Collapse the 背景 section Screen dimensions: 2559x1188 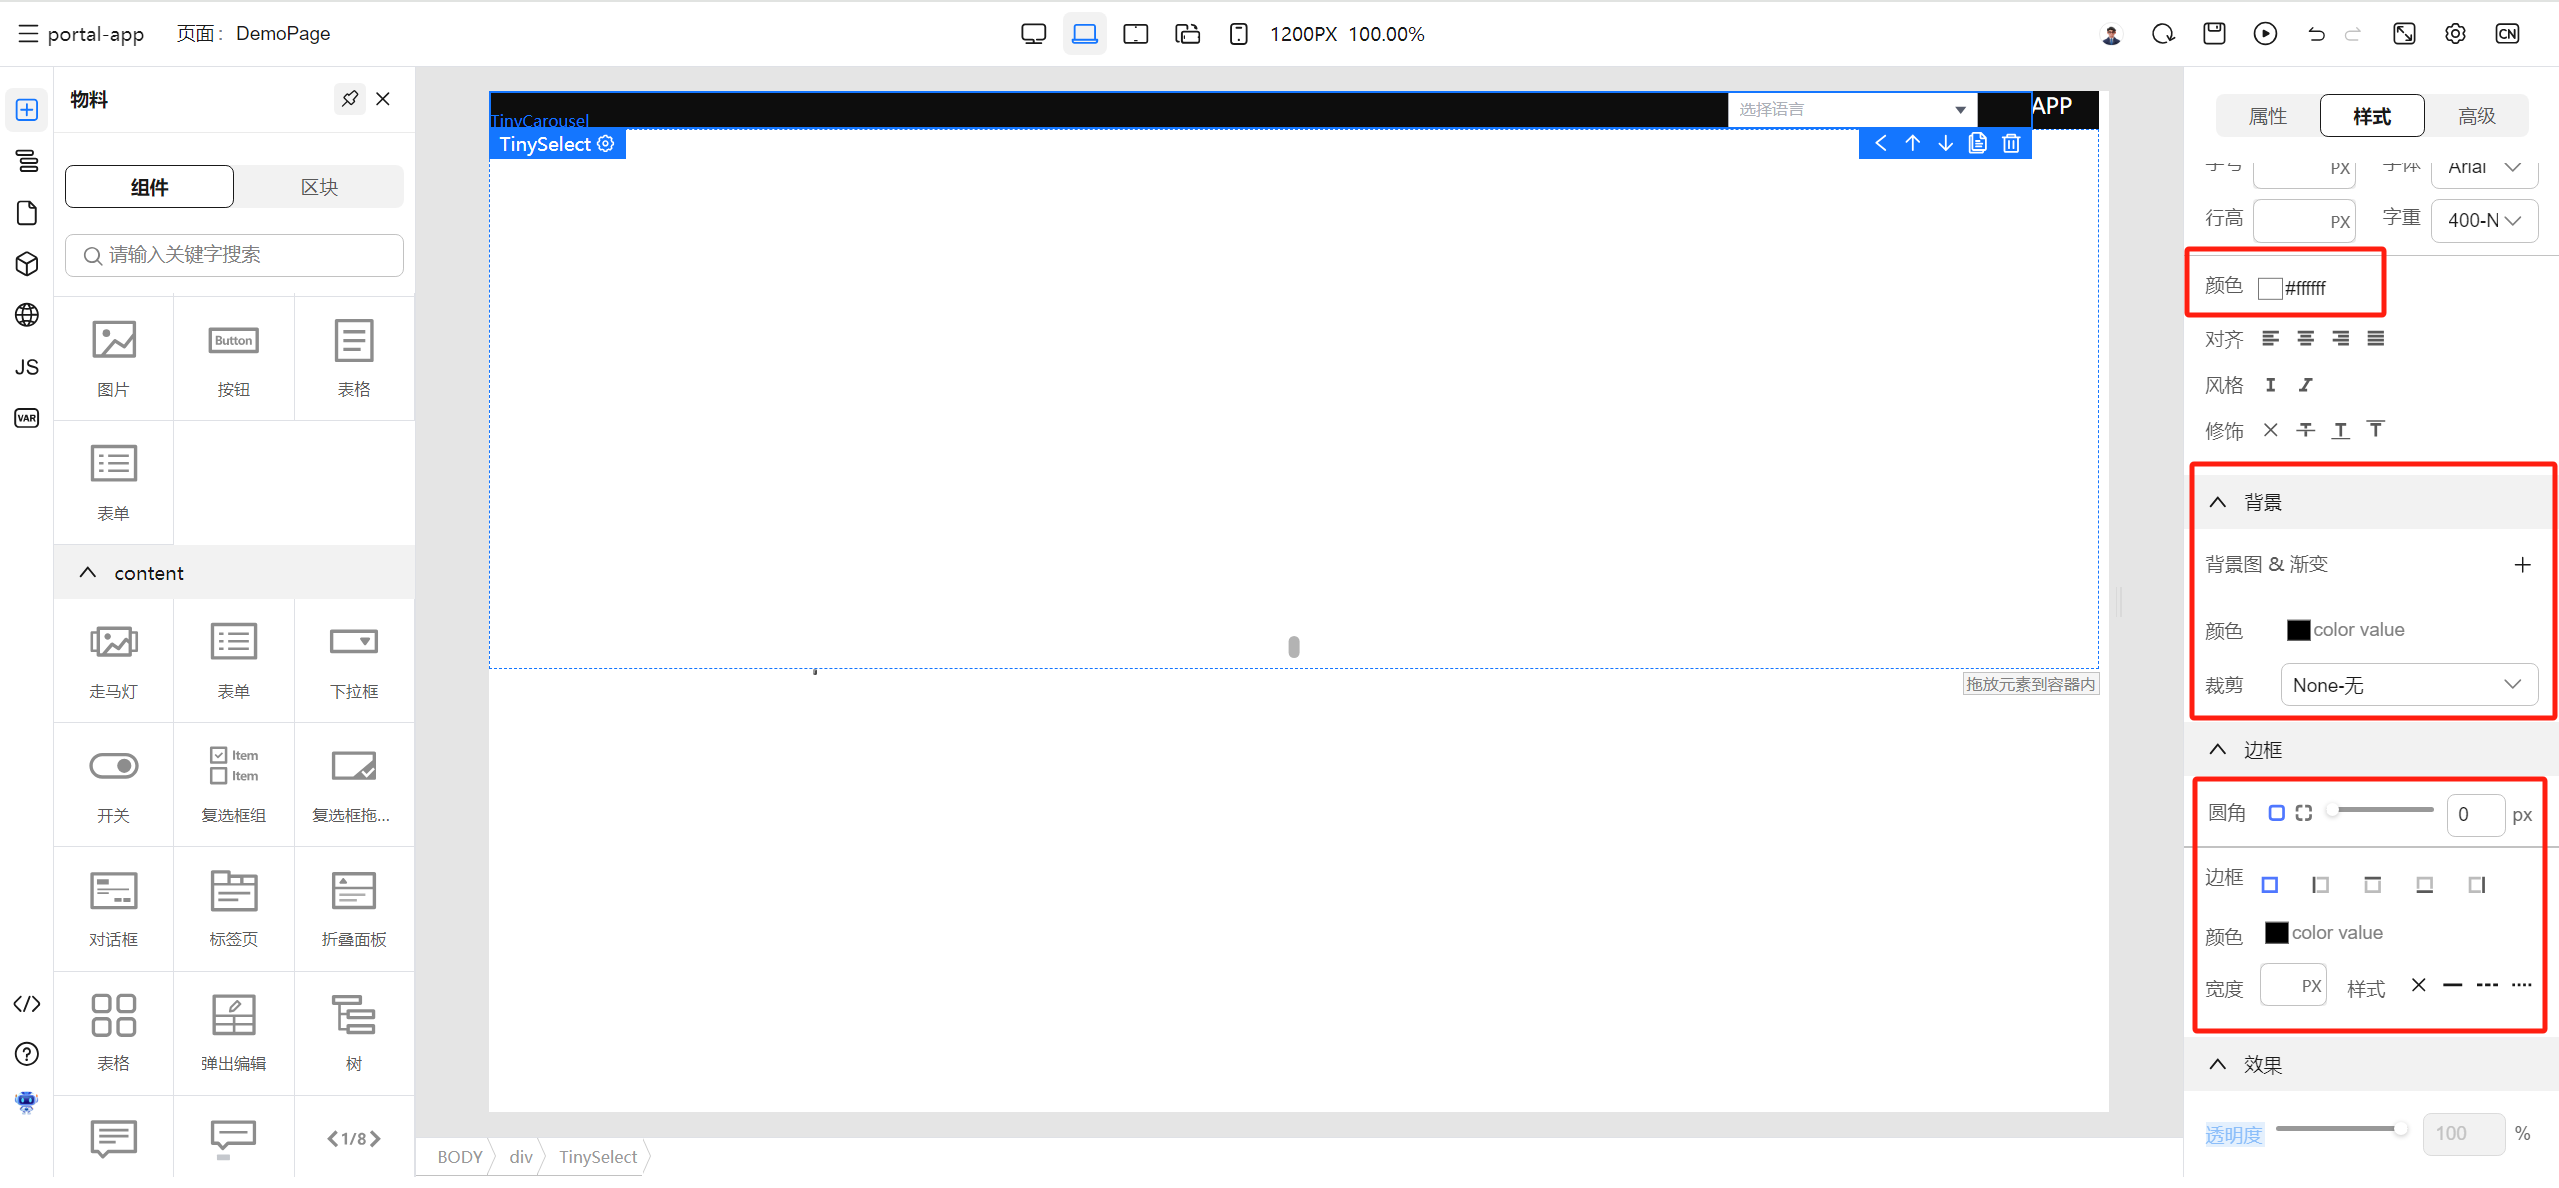2218,502
